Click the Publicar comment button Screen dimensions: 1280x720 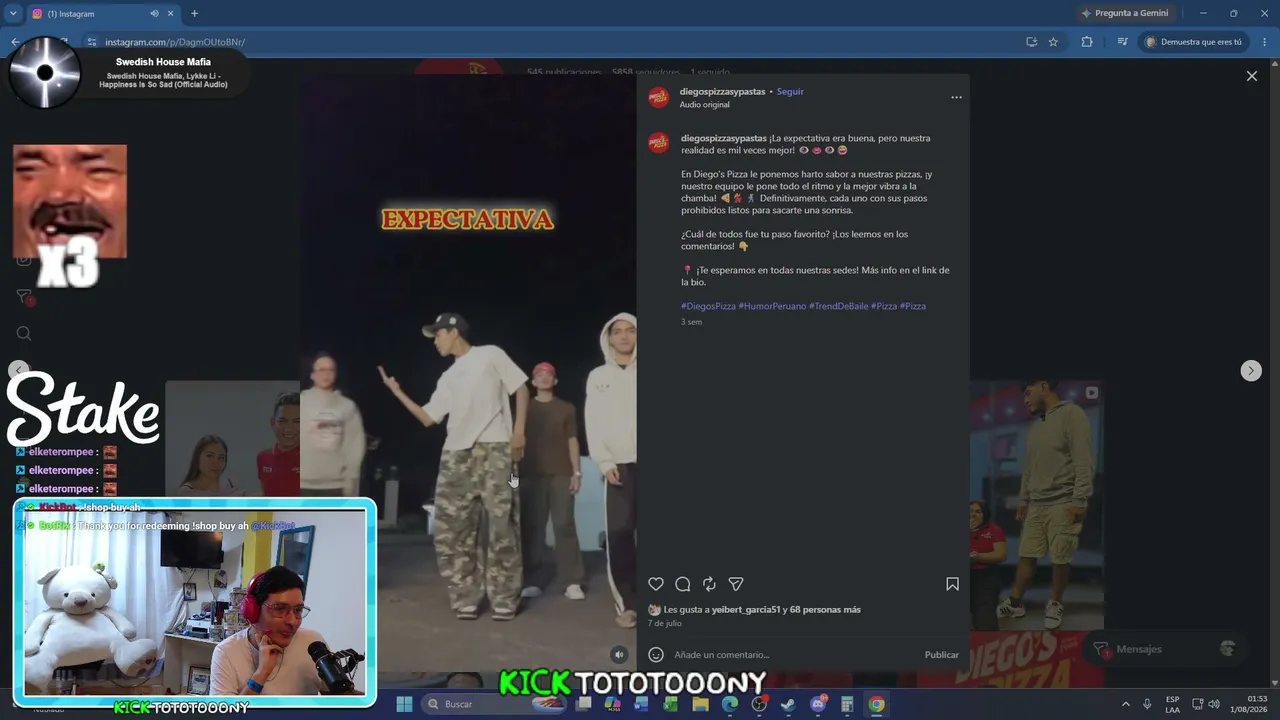click(x=941, y=655)
